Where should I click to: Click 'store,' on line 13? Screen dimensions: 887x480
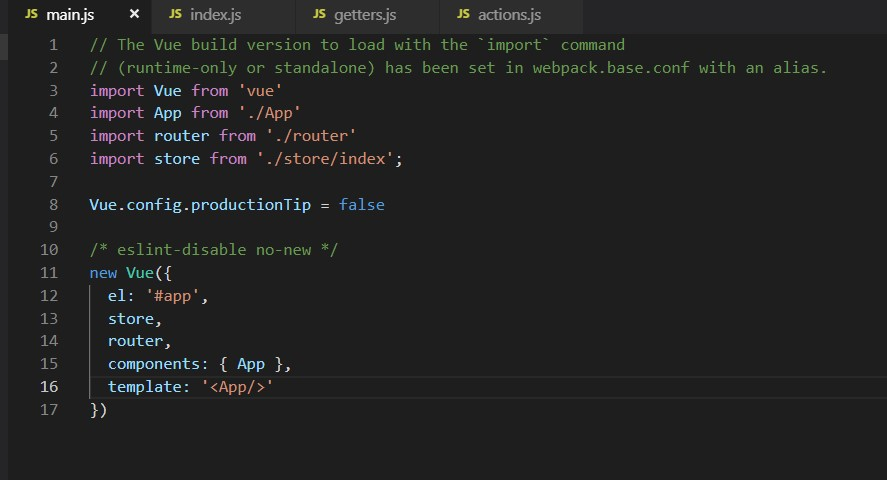tap(135, 319)
